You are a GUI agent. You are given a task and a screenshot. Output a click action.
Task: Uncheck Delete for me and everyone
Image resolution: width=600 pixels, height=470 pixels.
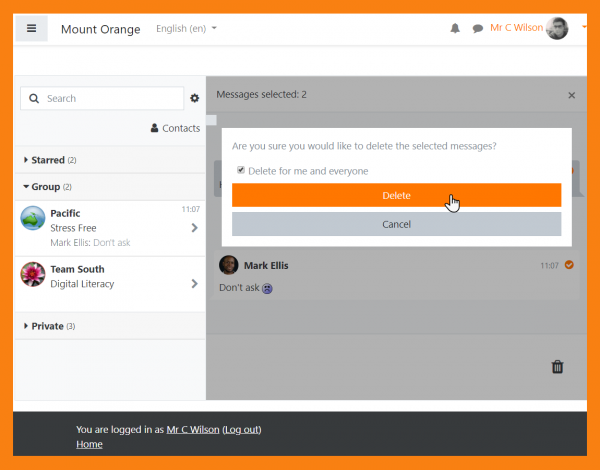click(241, 170)
